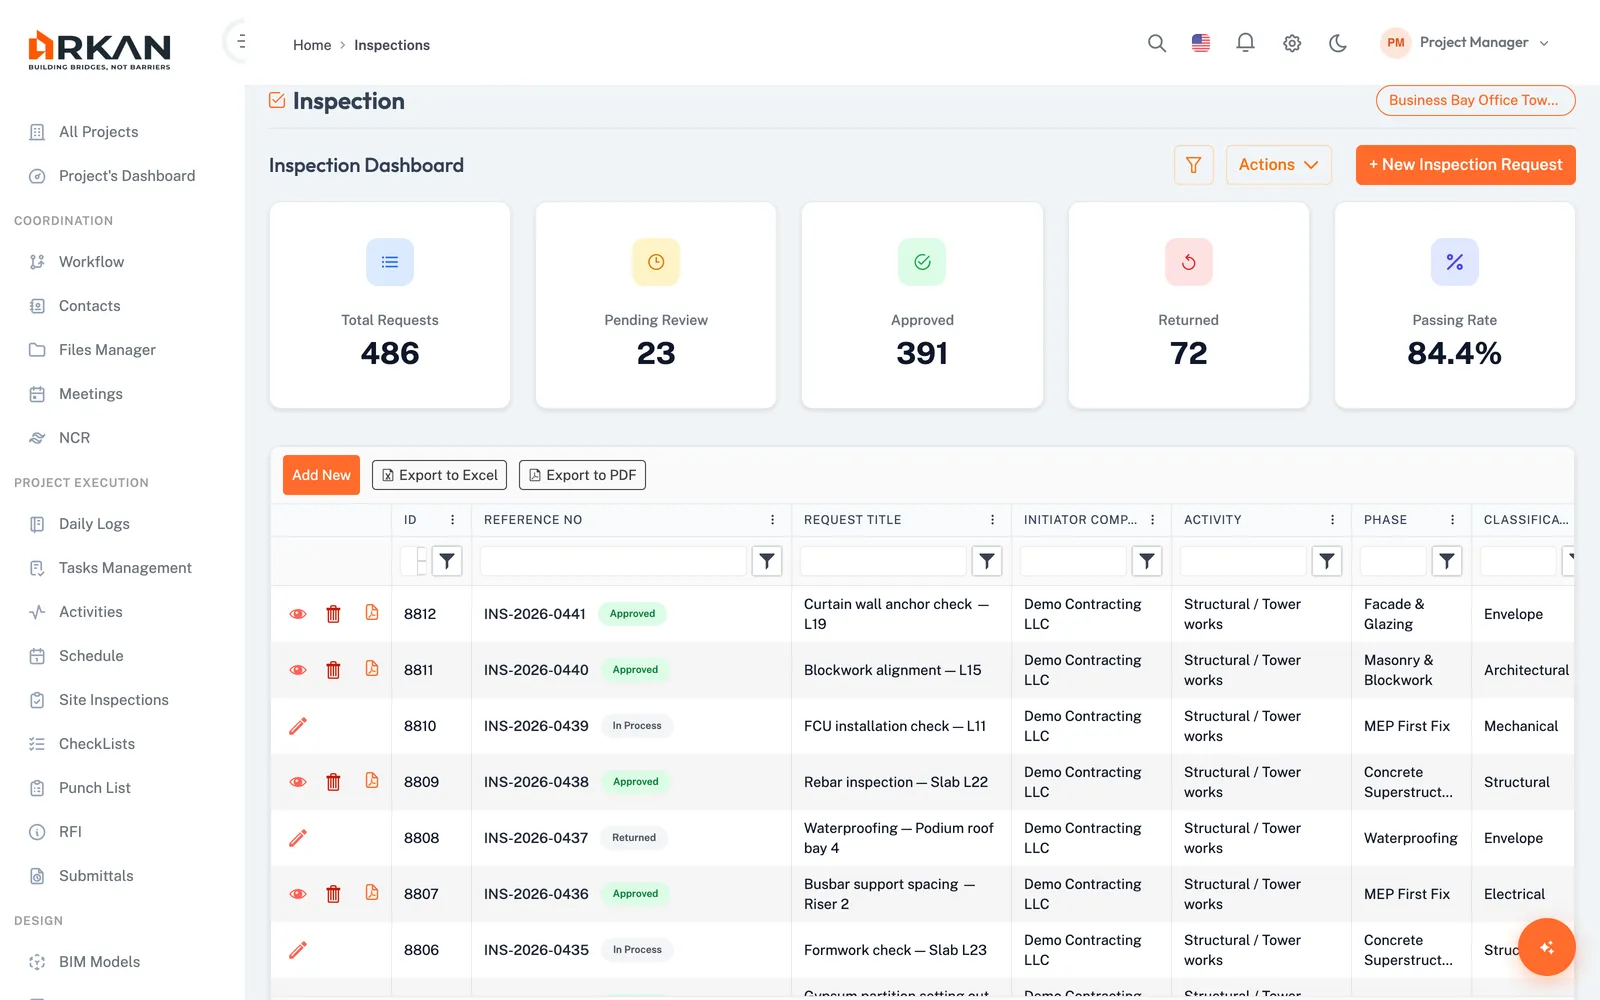This screenshot has width=1600, height=1000.
Task: View inspection 8812 with the eye icon
Action: pos(298,614)
